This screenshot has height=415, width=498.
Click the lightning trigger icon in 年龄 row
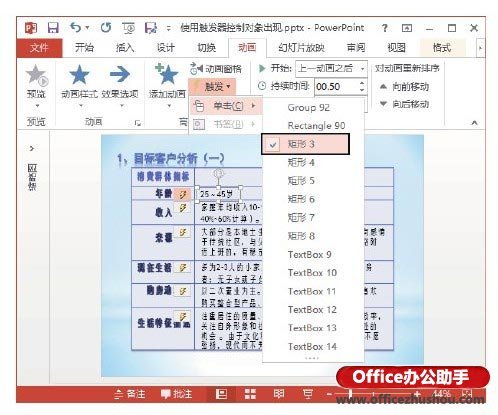pos(182,194)
